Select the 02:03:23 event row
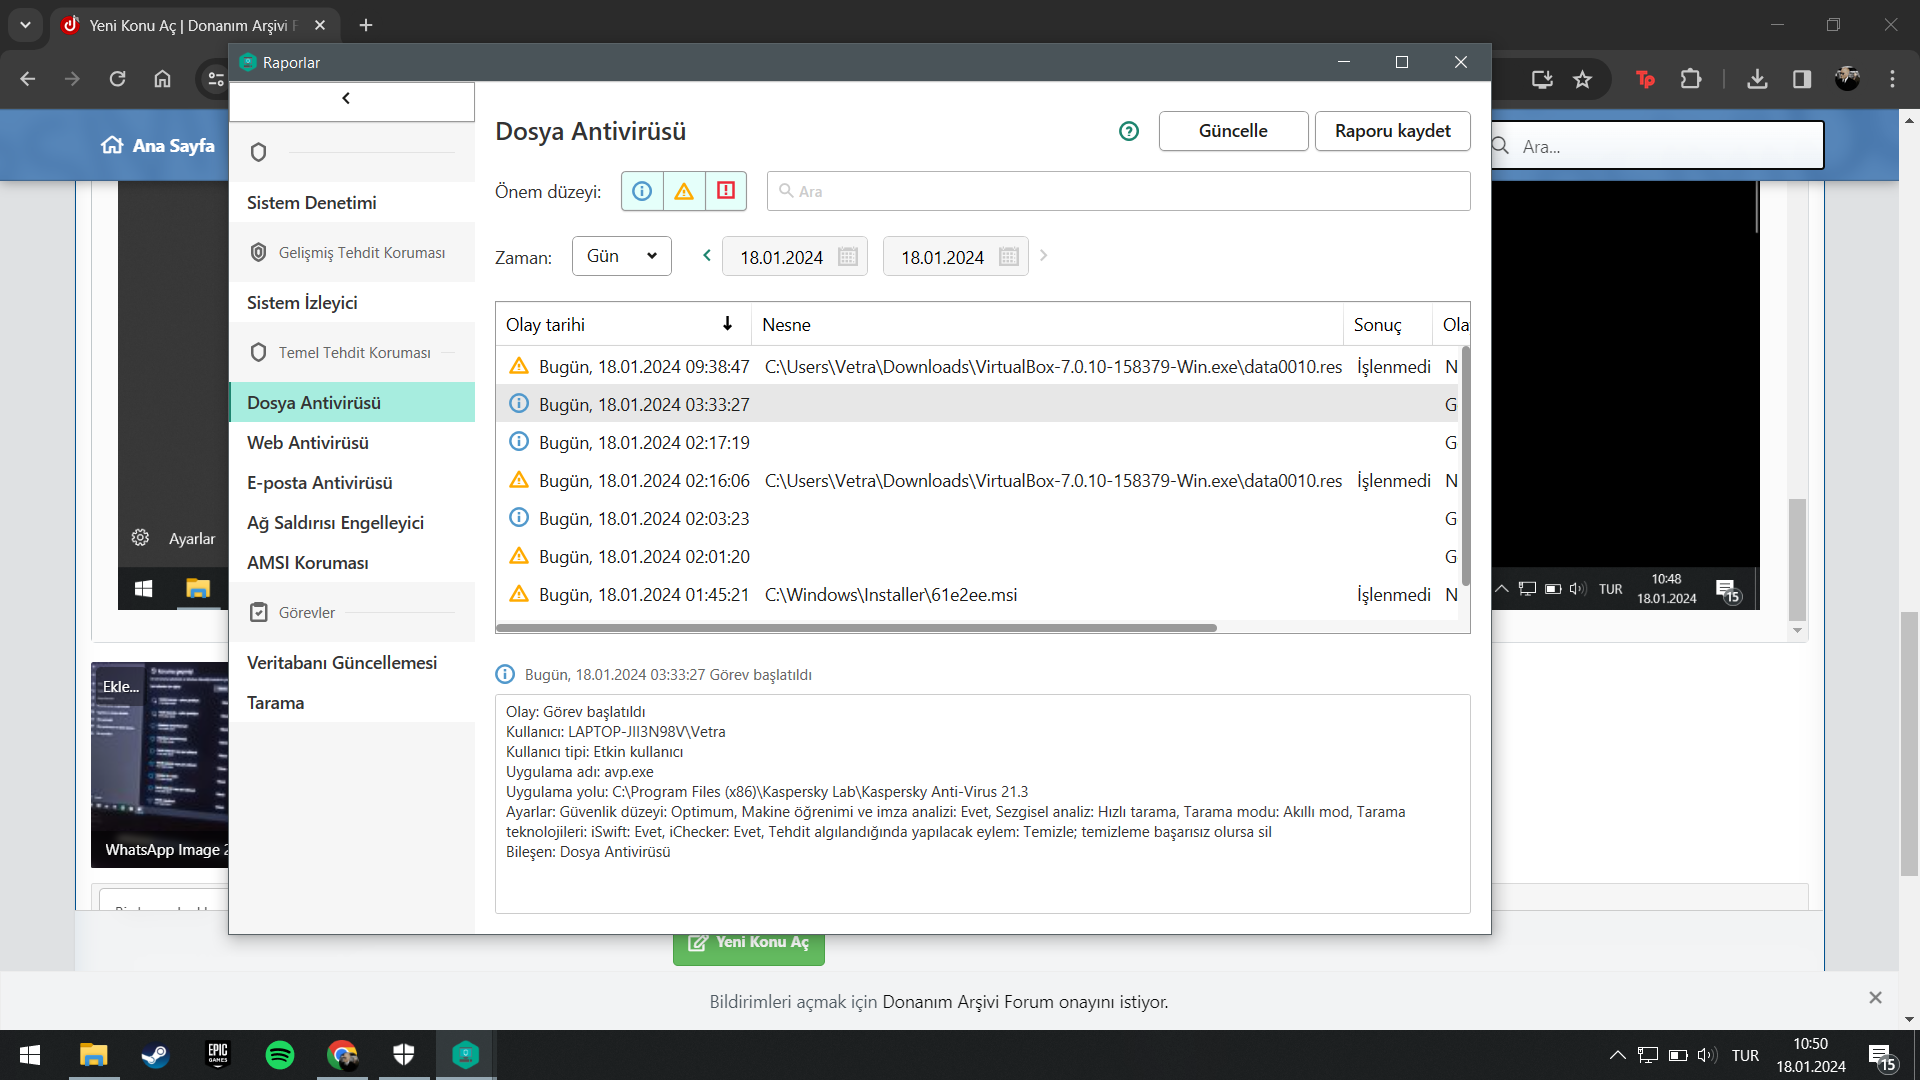The image size is (1920, 1080). click(978, 519)
